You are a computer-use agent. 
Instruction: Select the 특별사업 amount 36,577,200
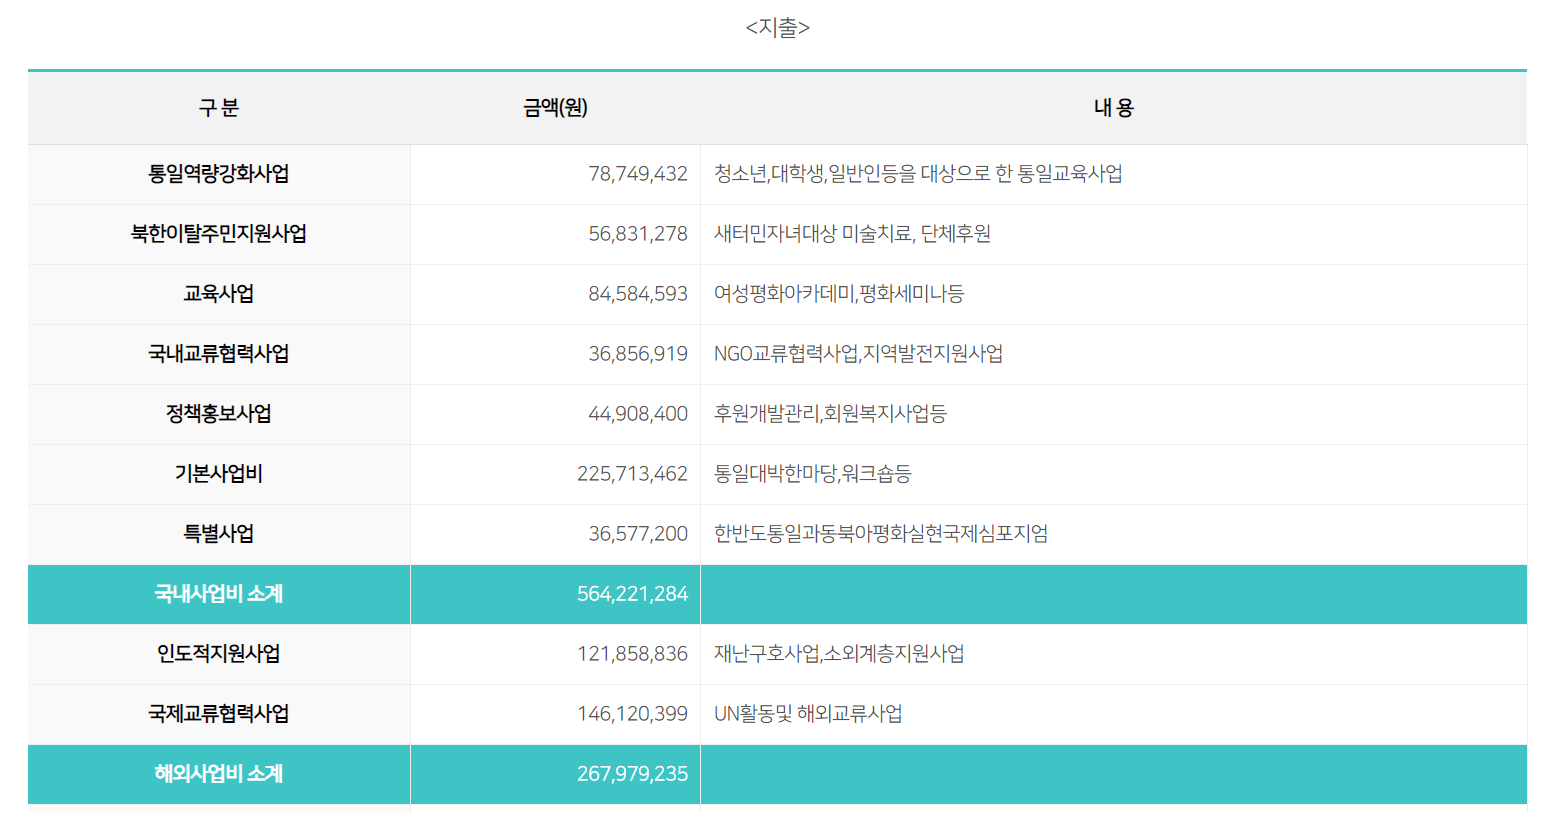[635, 534]
